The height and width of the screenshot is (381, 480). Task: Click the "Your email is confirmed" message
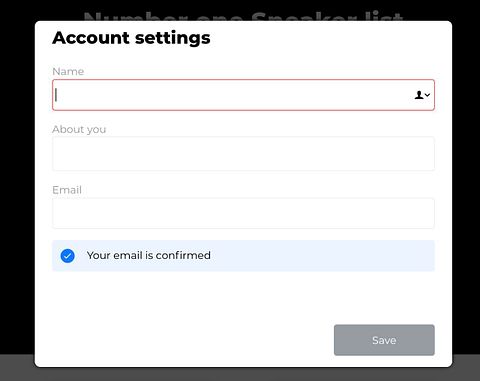149,255
